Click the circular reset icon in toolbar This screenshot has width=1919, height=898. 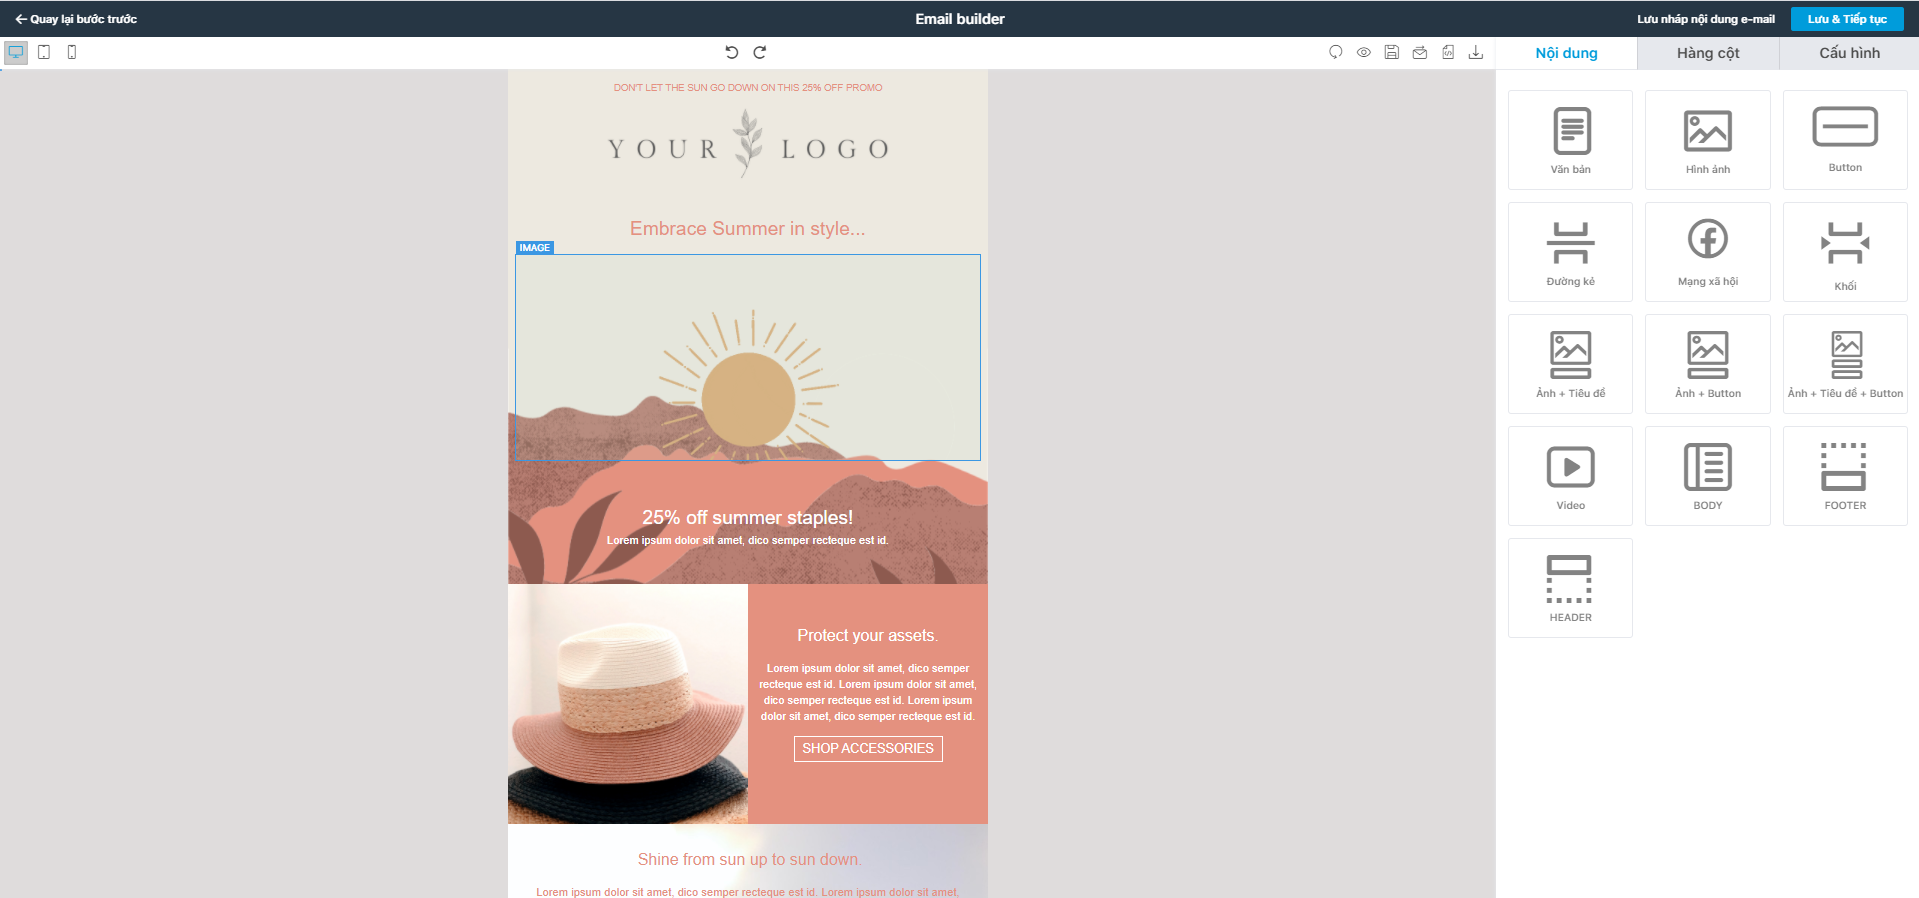(1336, 52)
